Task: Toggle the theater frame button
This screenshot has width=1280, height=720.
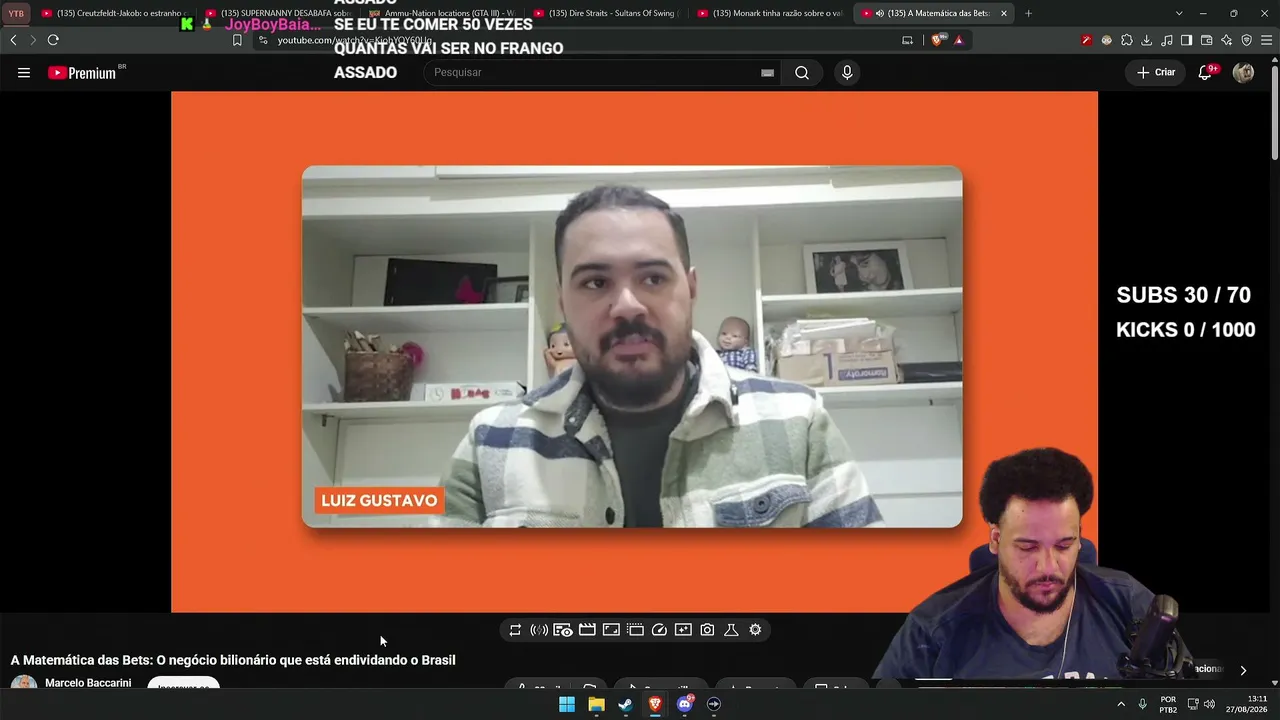Action: 635,630
